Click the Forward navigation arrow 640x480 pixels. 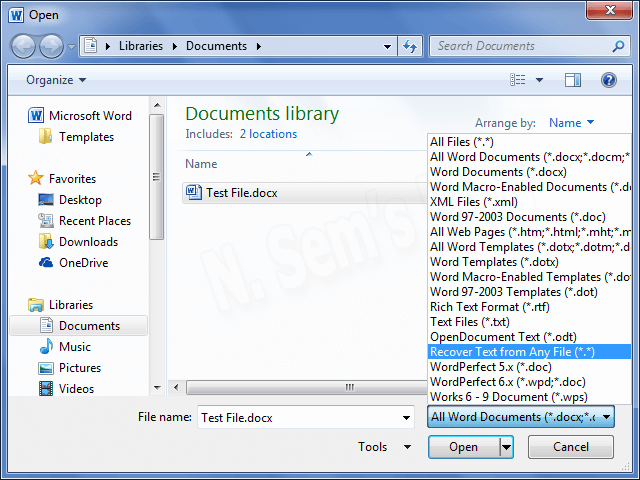point(51,46)
